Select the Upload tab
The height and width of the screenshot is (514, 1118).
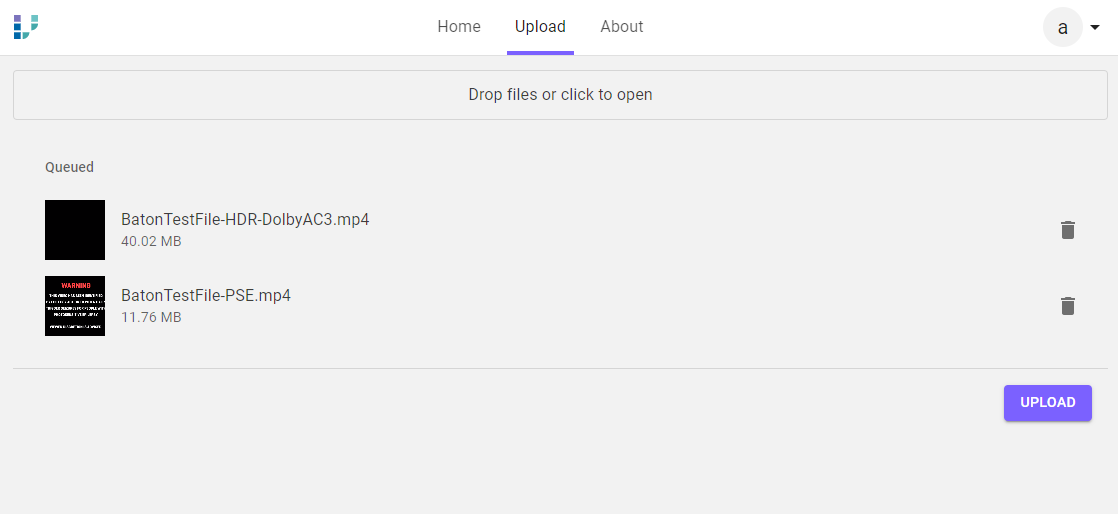(x=540, y=27)
